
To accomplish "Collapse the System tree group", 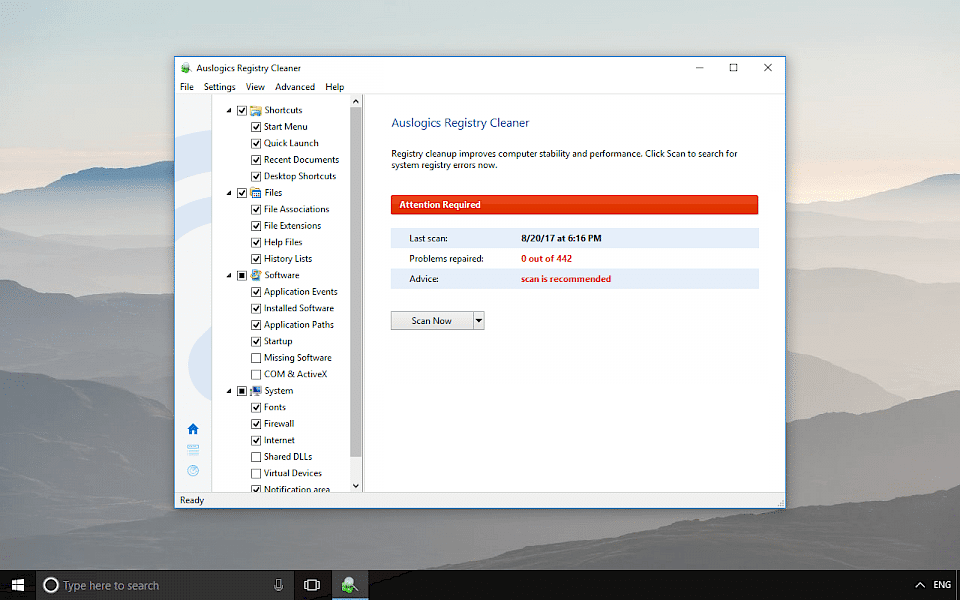I will (230, 391).
